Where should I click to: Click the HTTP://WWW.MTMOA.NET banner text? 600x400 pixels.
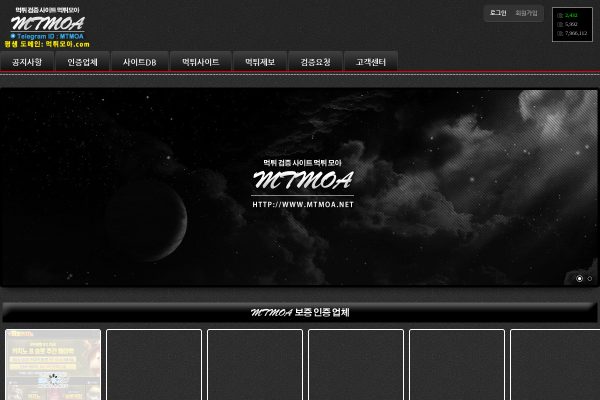(303, 204)
